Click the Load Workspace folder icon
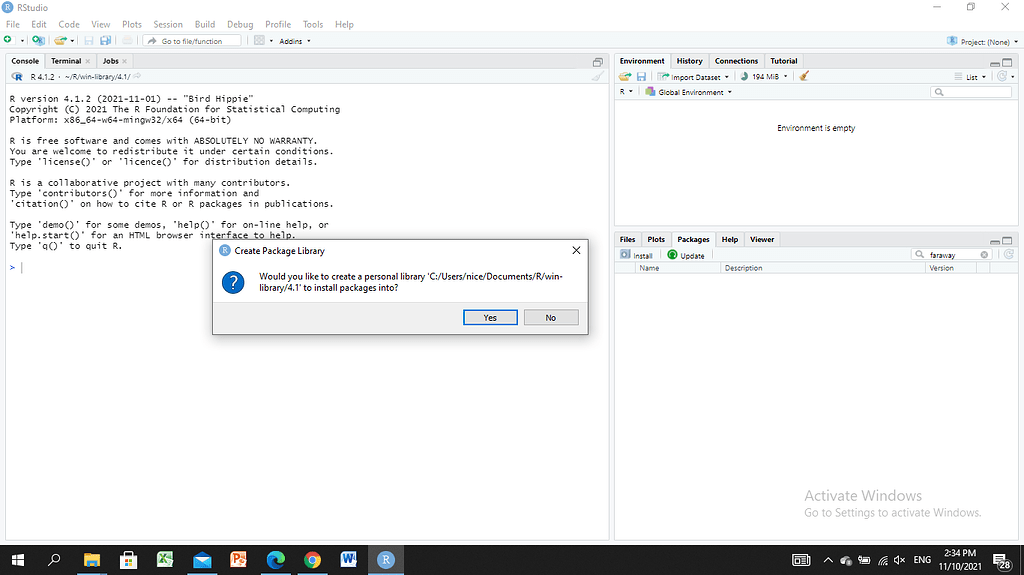This screenshot has width=1024, height=575. (x=626, y=76)
